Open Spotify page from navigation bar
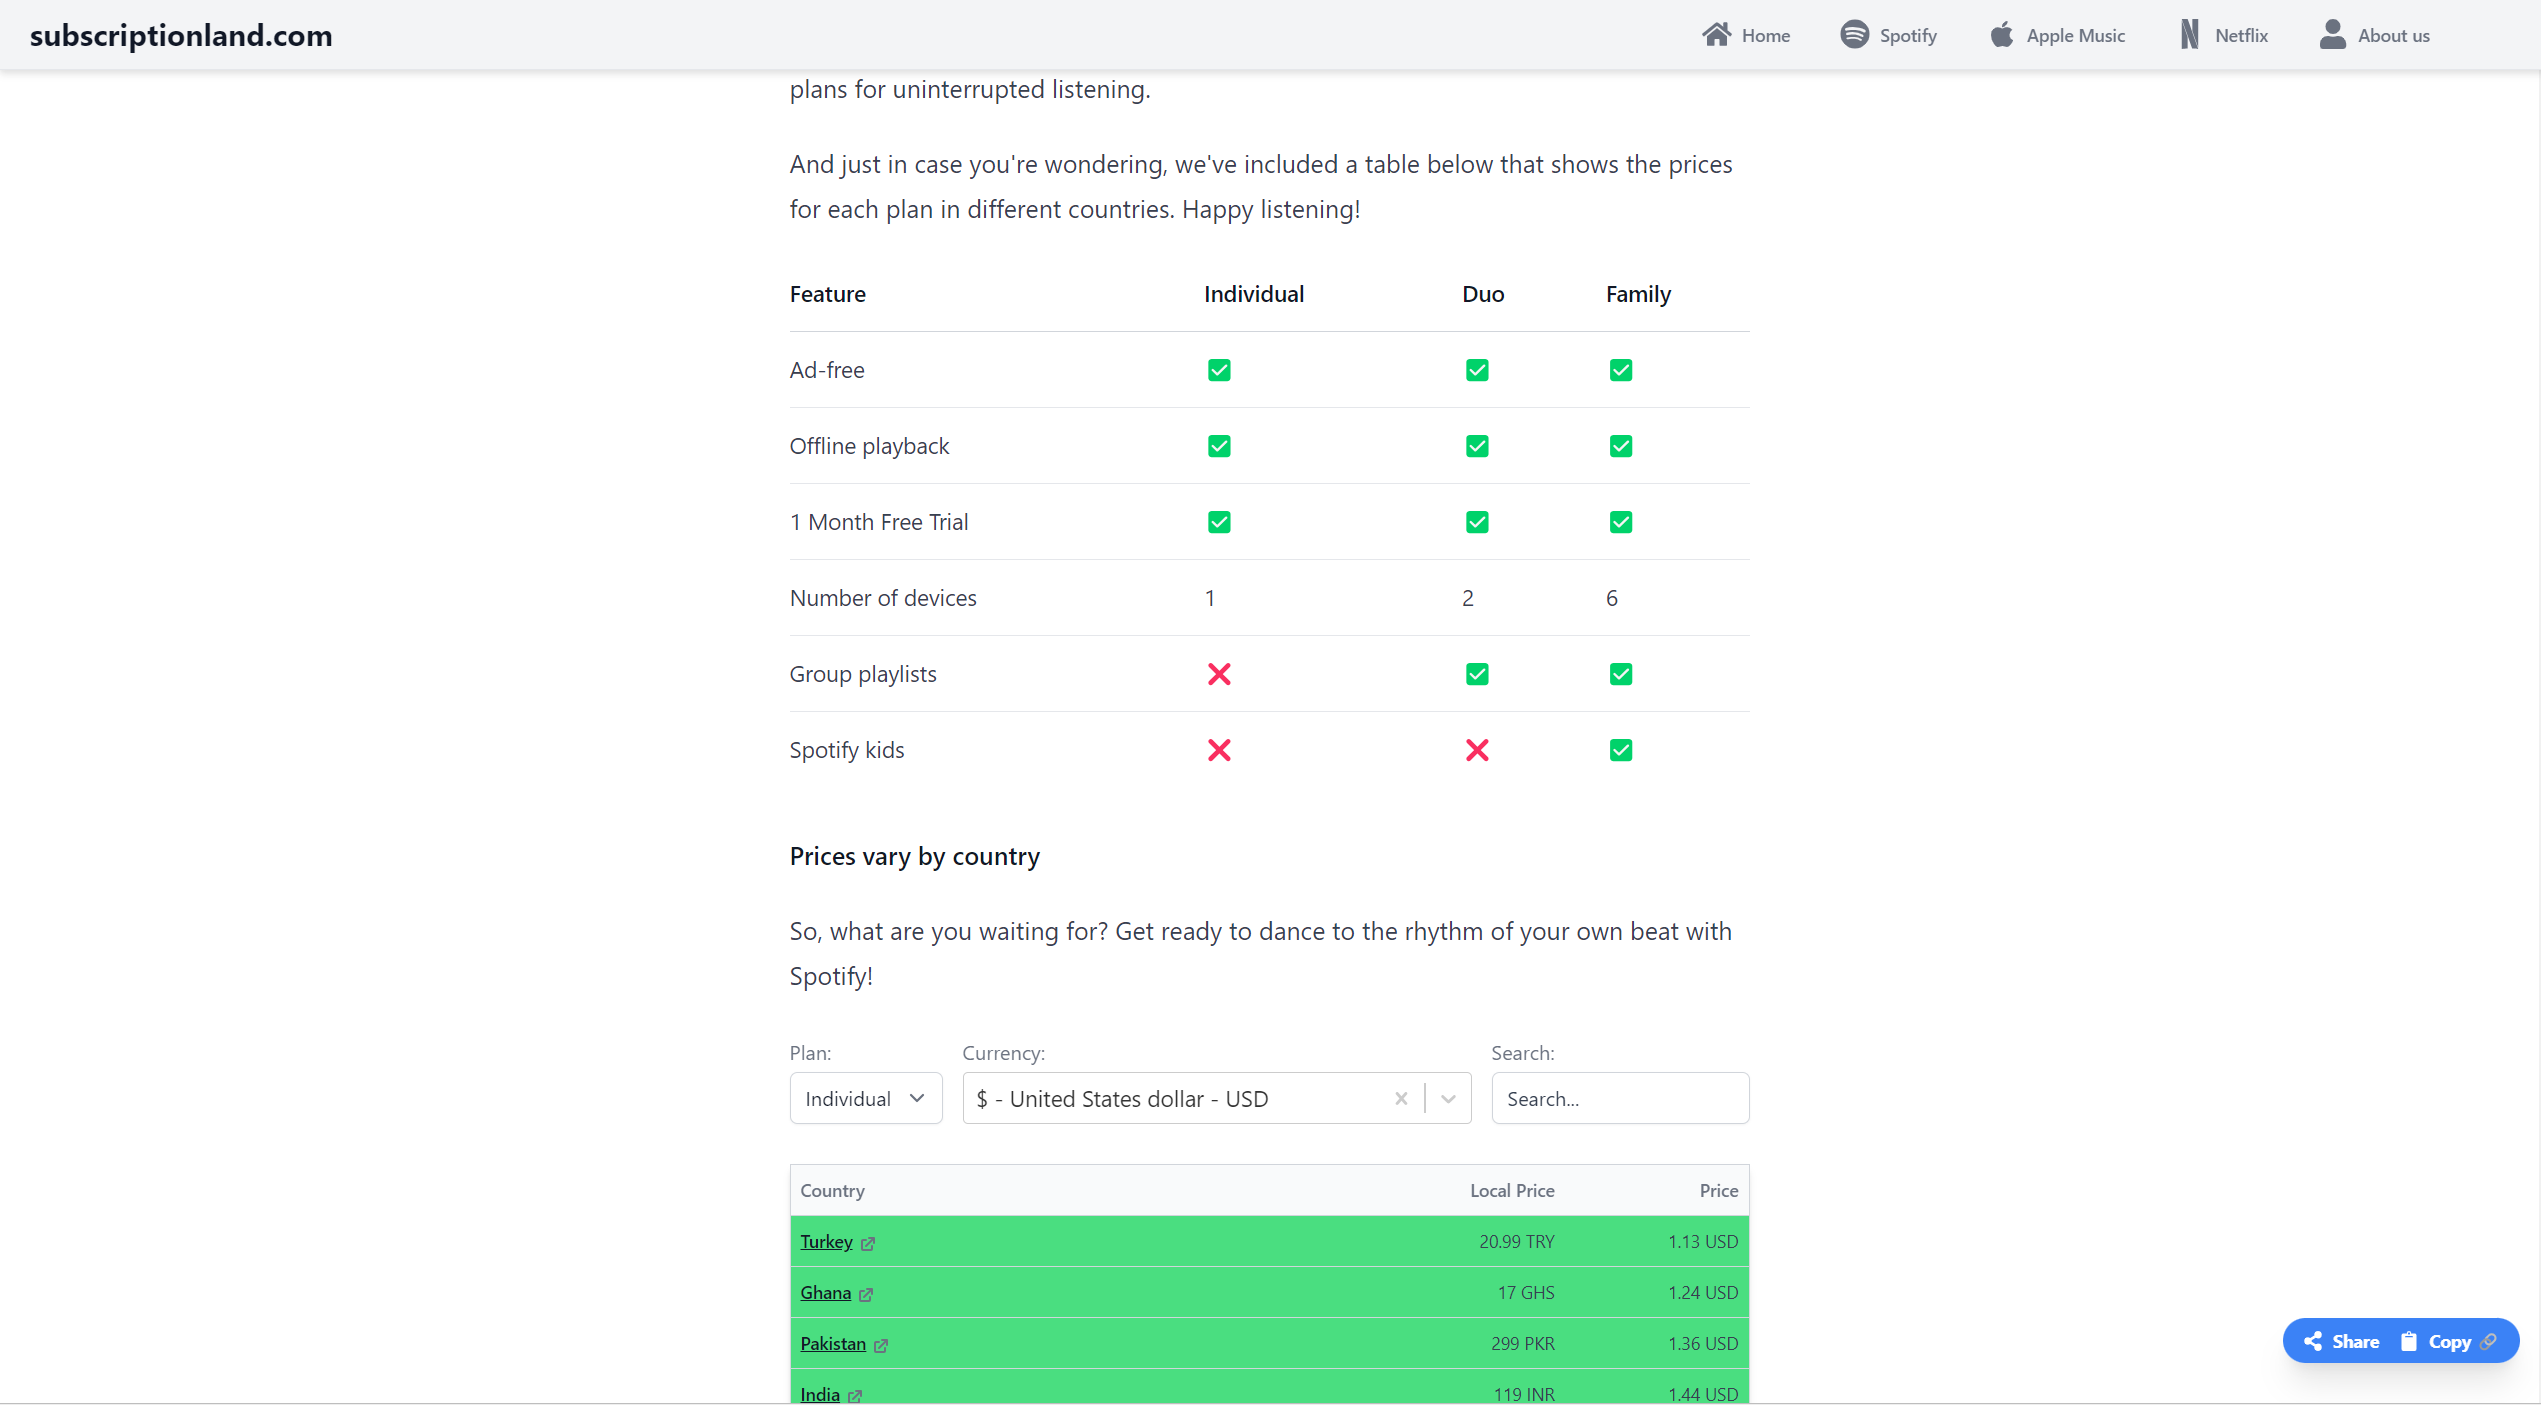The height and width of the screenshot is (1405, 2541). click(1888, 35)
